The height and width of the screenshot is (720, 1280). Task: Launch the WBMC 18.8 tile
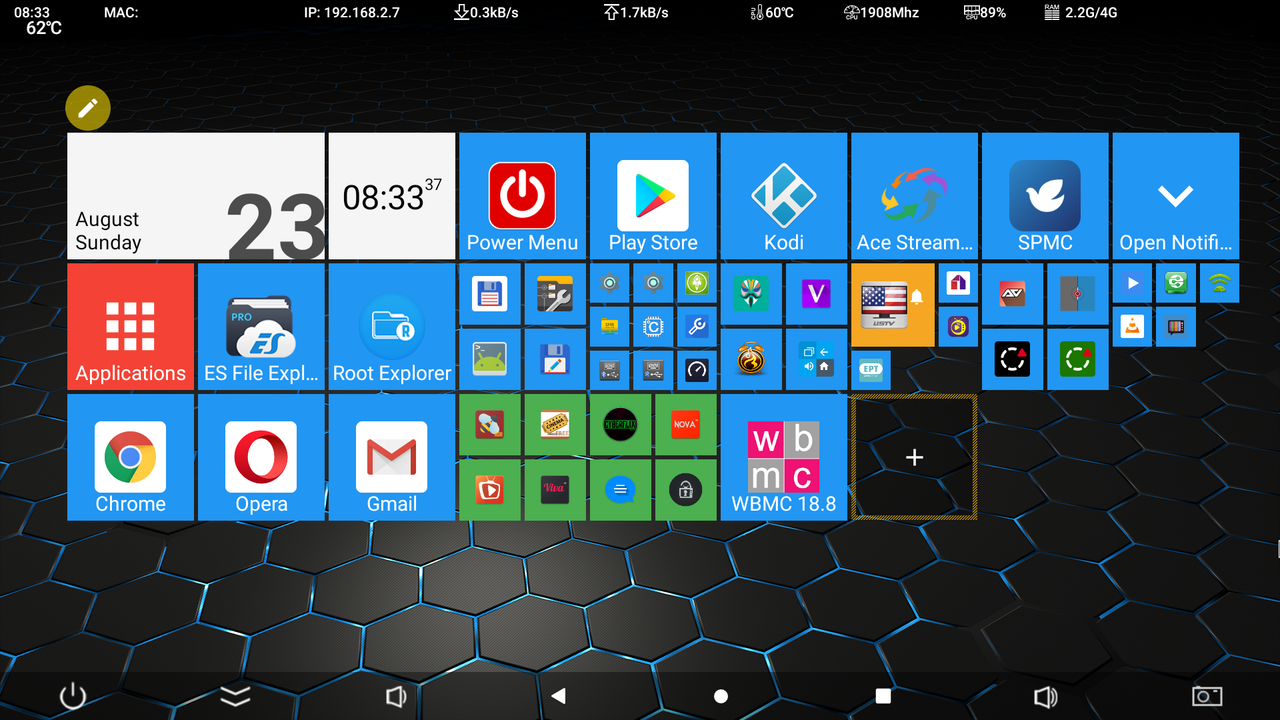tap(783, 457)
